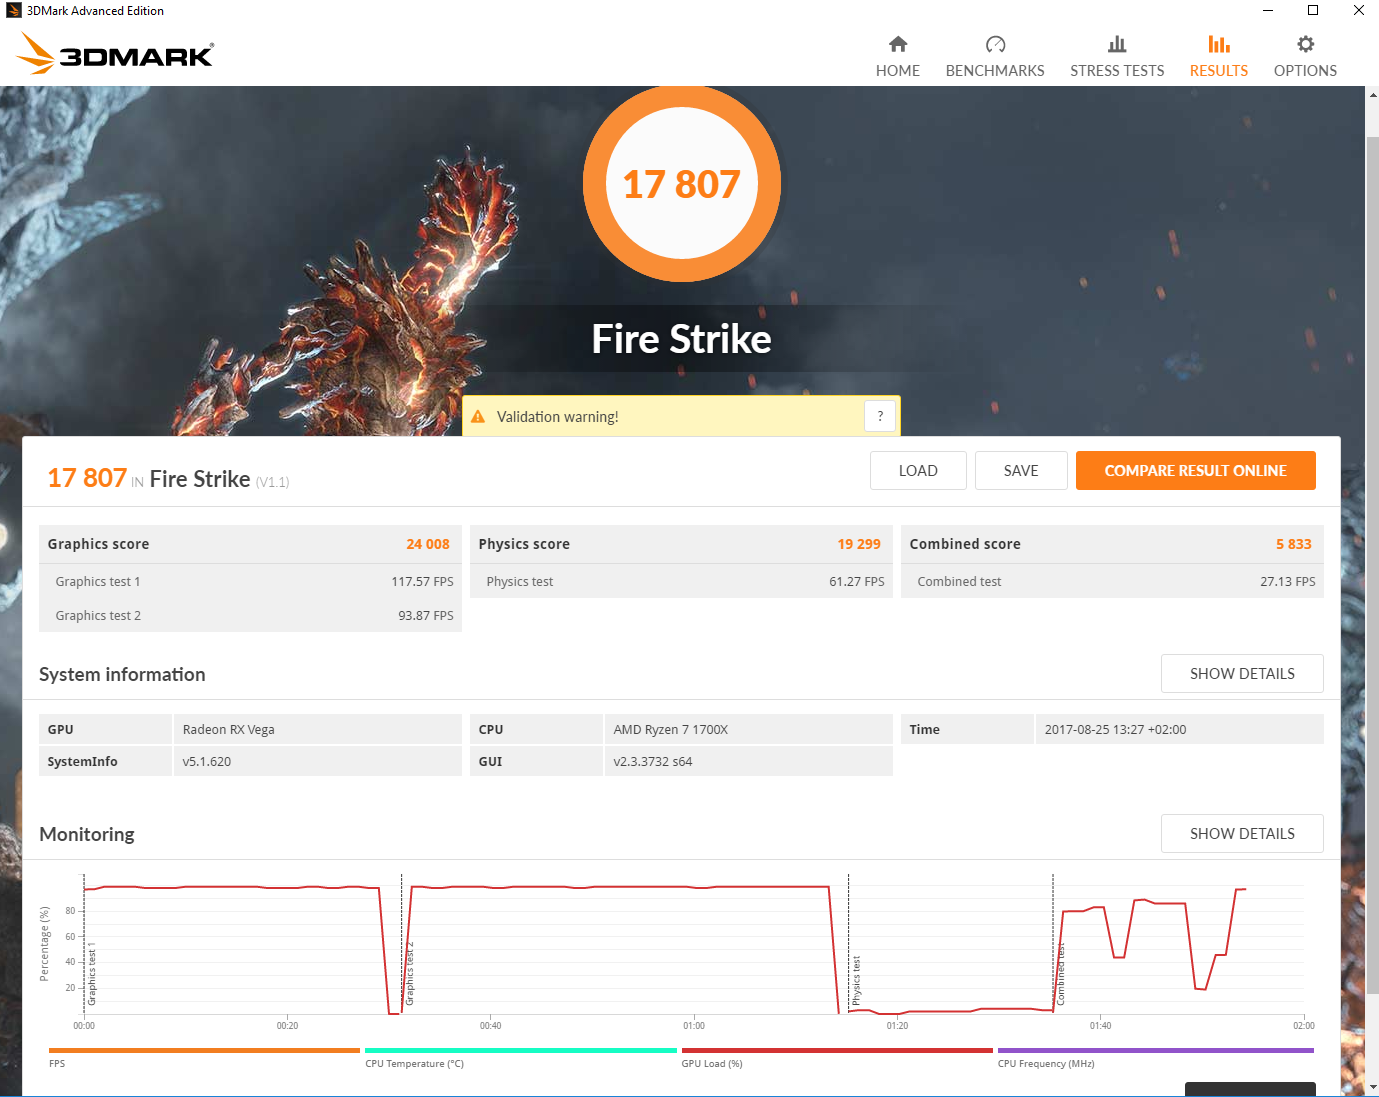Click the AMD Ryzen 7 1700X value
Screen dimensions: 1379x1097
pyautogui.click(x=671, y=730)
